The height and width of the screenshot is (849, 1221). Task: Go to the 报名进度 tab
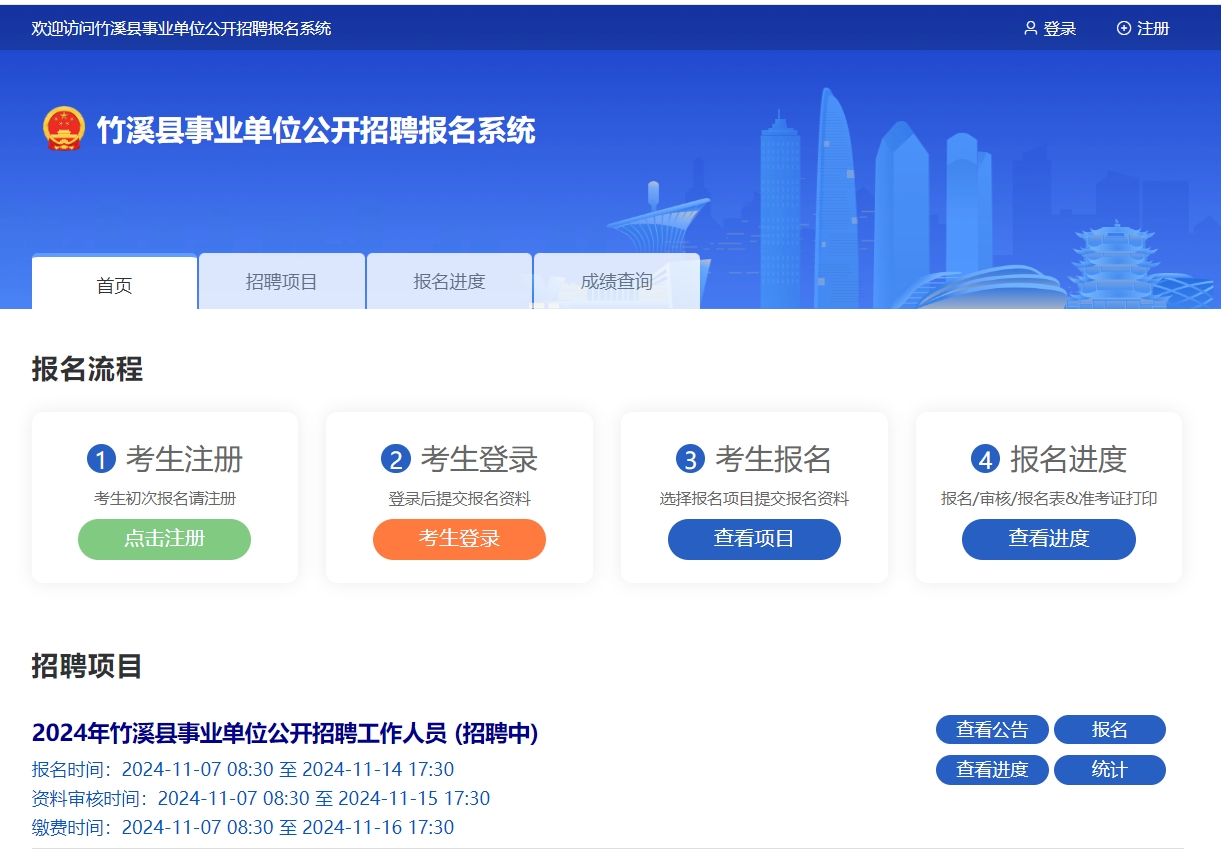coord(449,282)
